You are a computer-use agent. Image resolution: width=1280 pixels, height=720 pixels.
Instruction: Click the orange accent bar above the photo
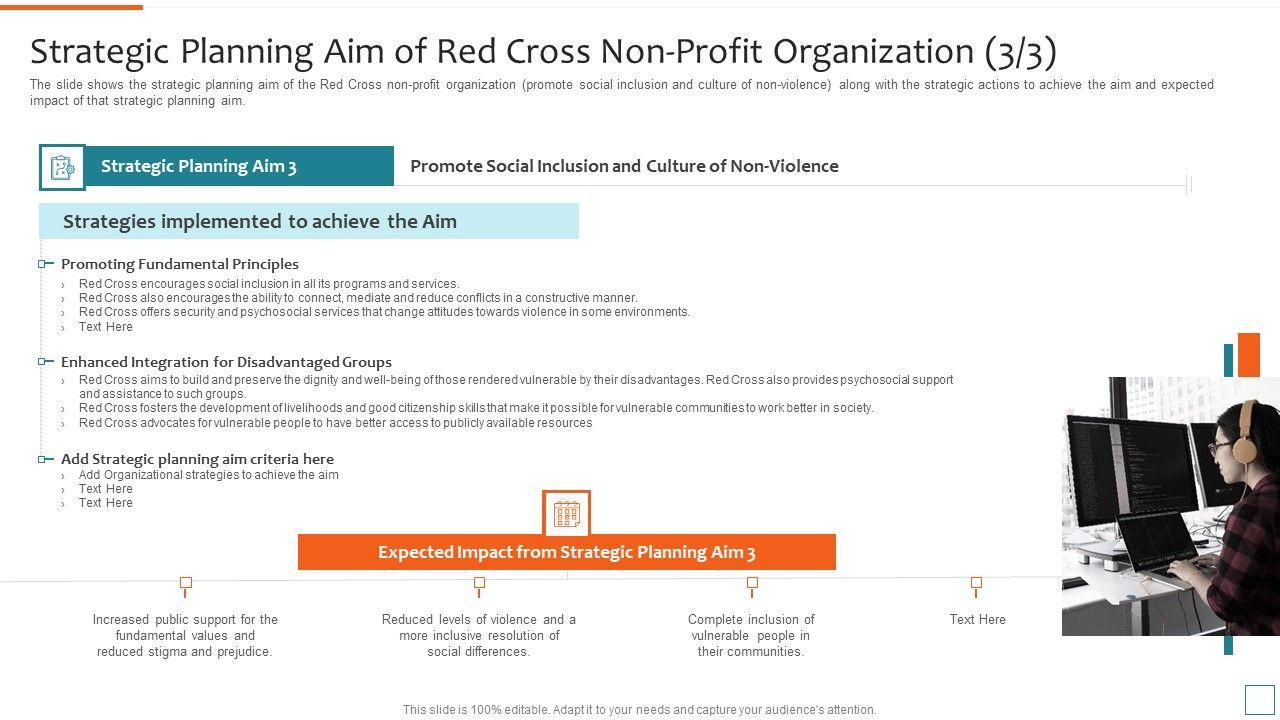click(x=1249, y=355)
